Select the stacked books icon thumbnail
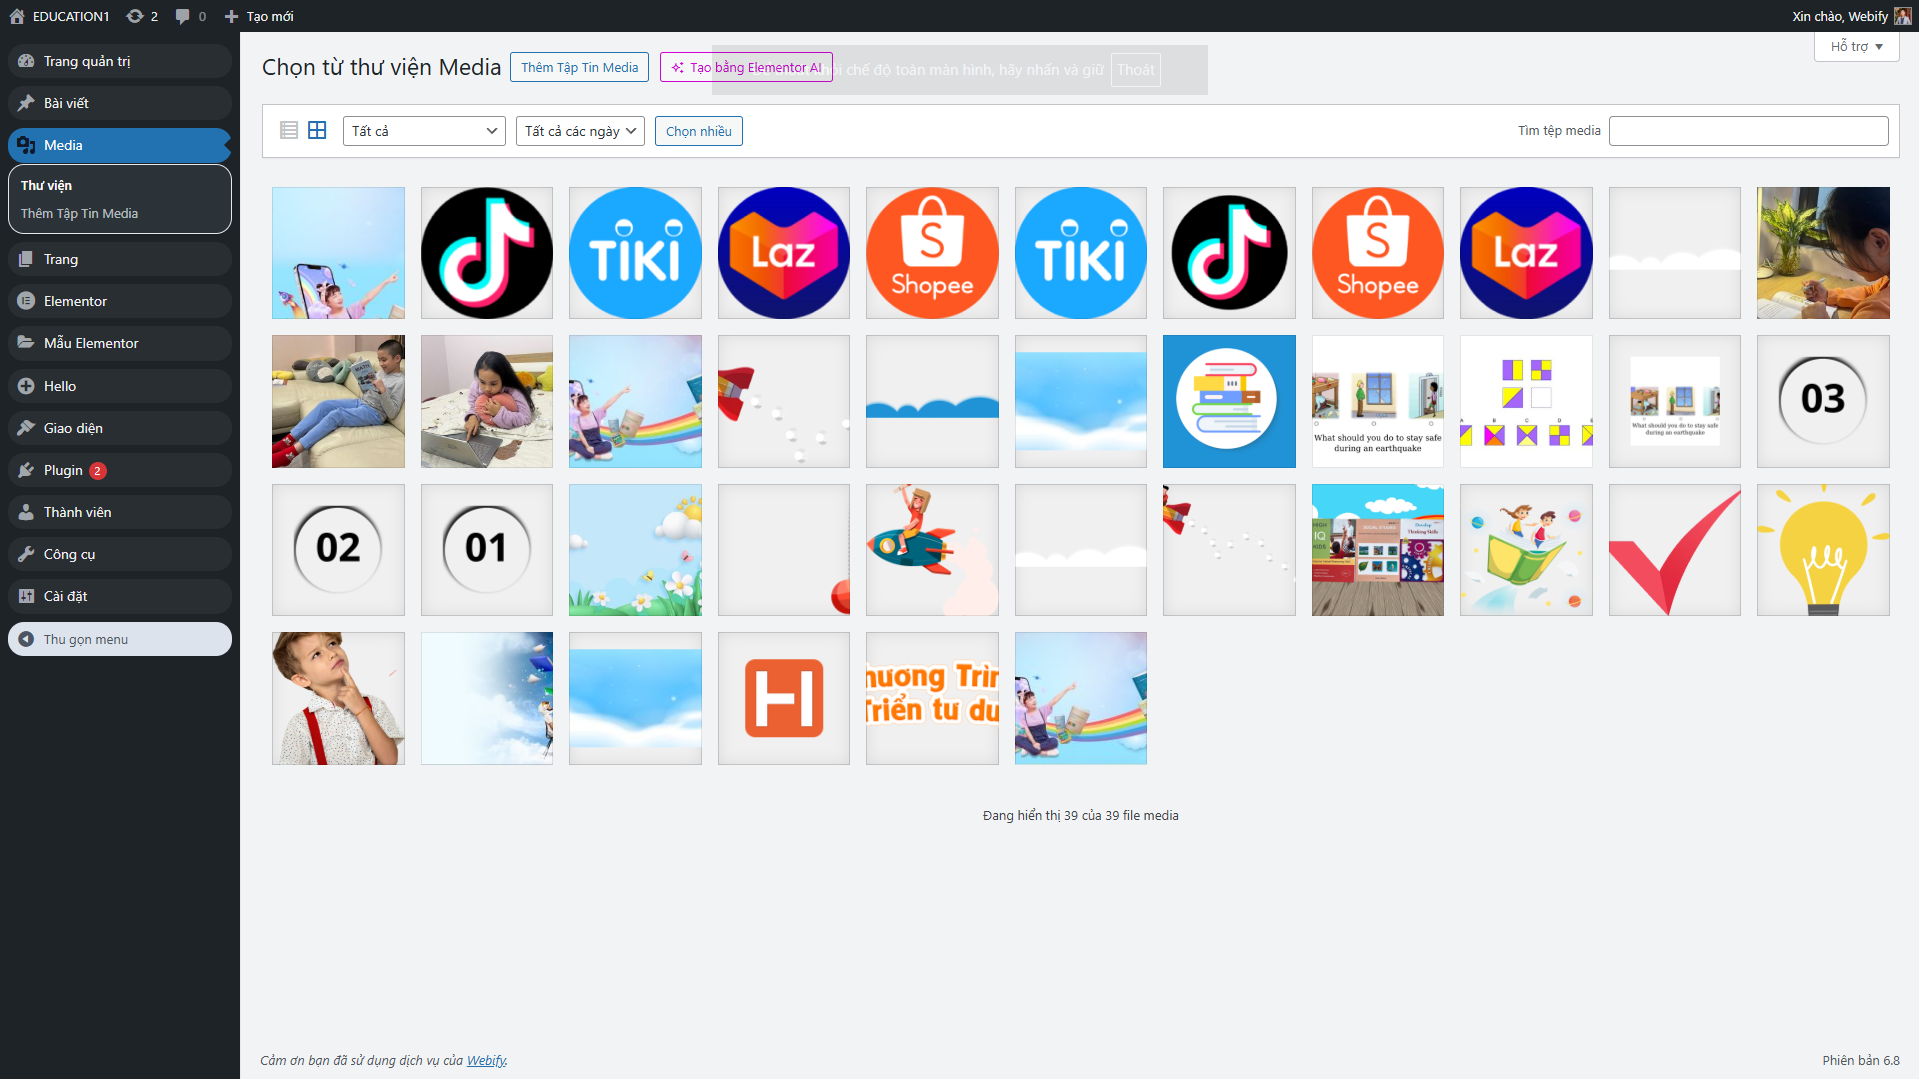 coord(1229,401)
